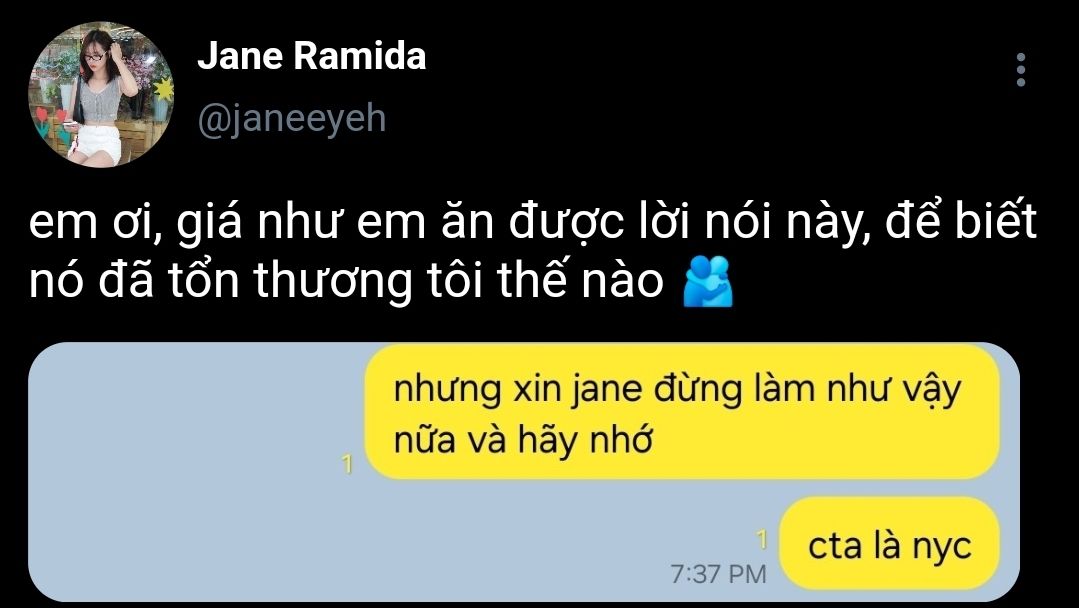Screen dimensions: 1079x608
Task: Open the three-dot more options menu
Action: click(x=1021, y=69)
